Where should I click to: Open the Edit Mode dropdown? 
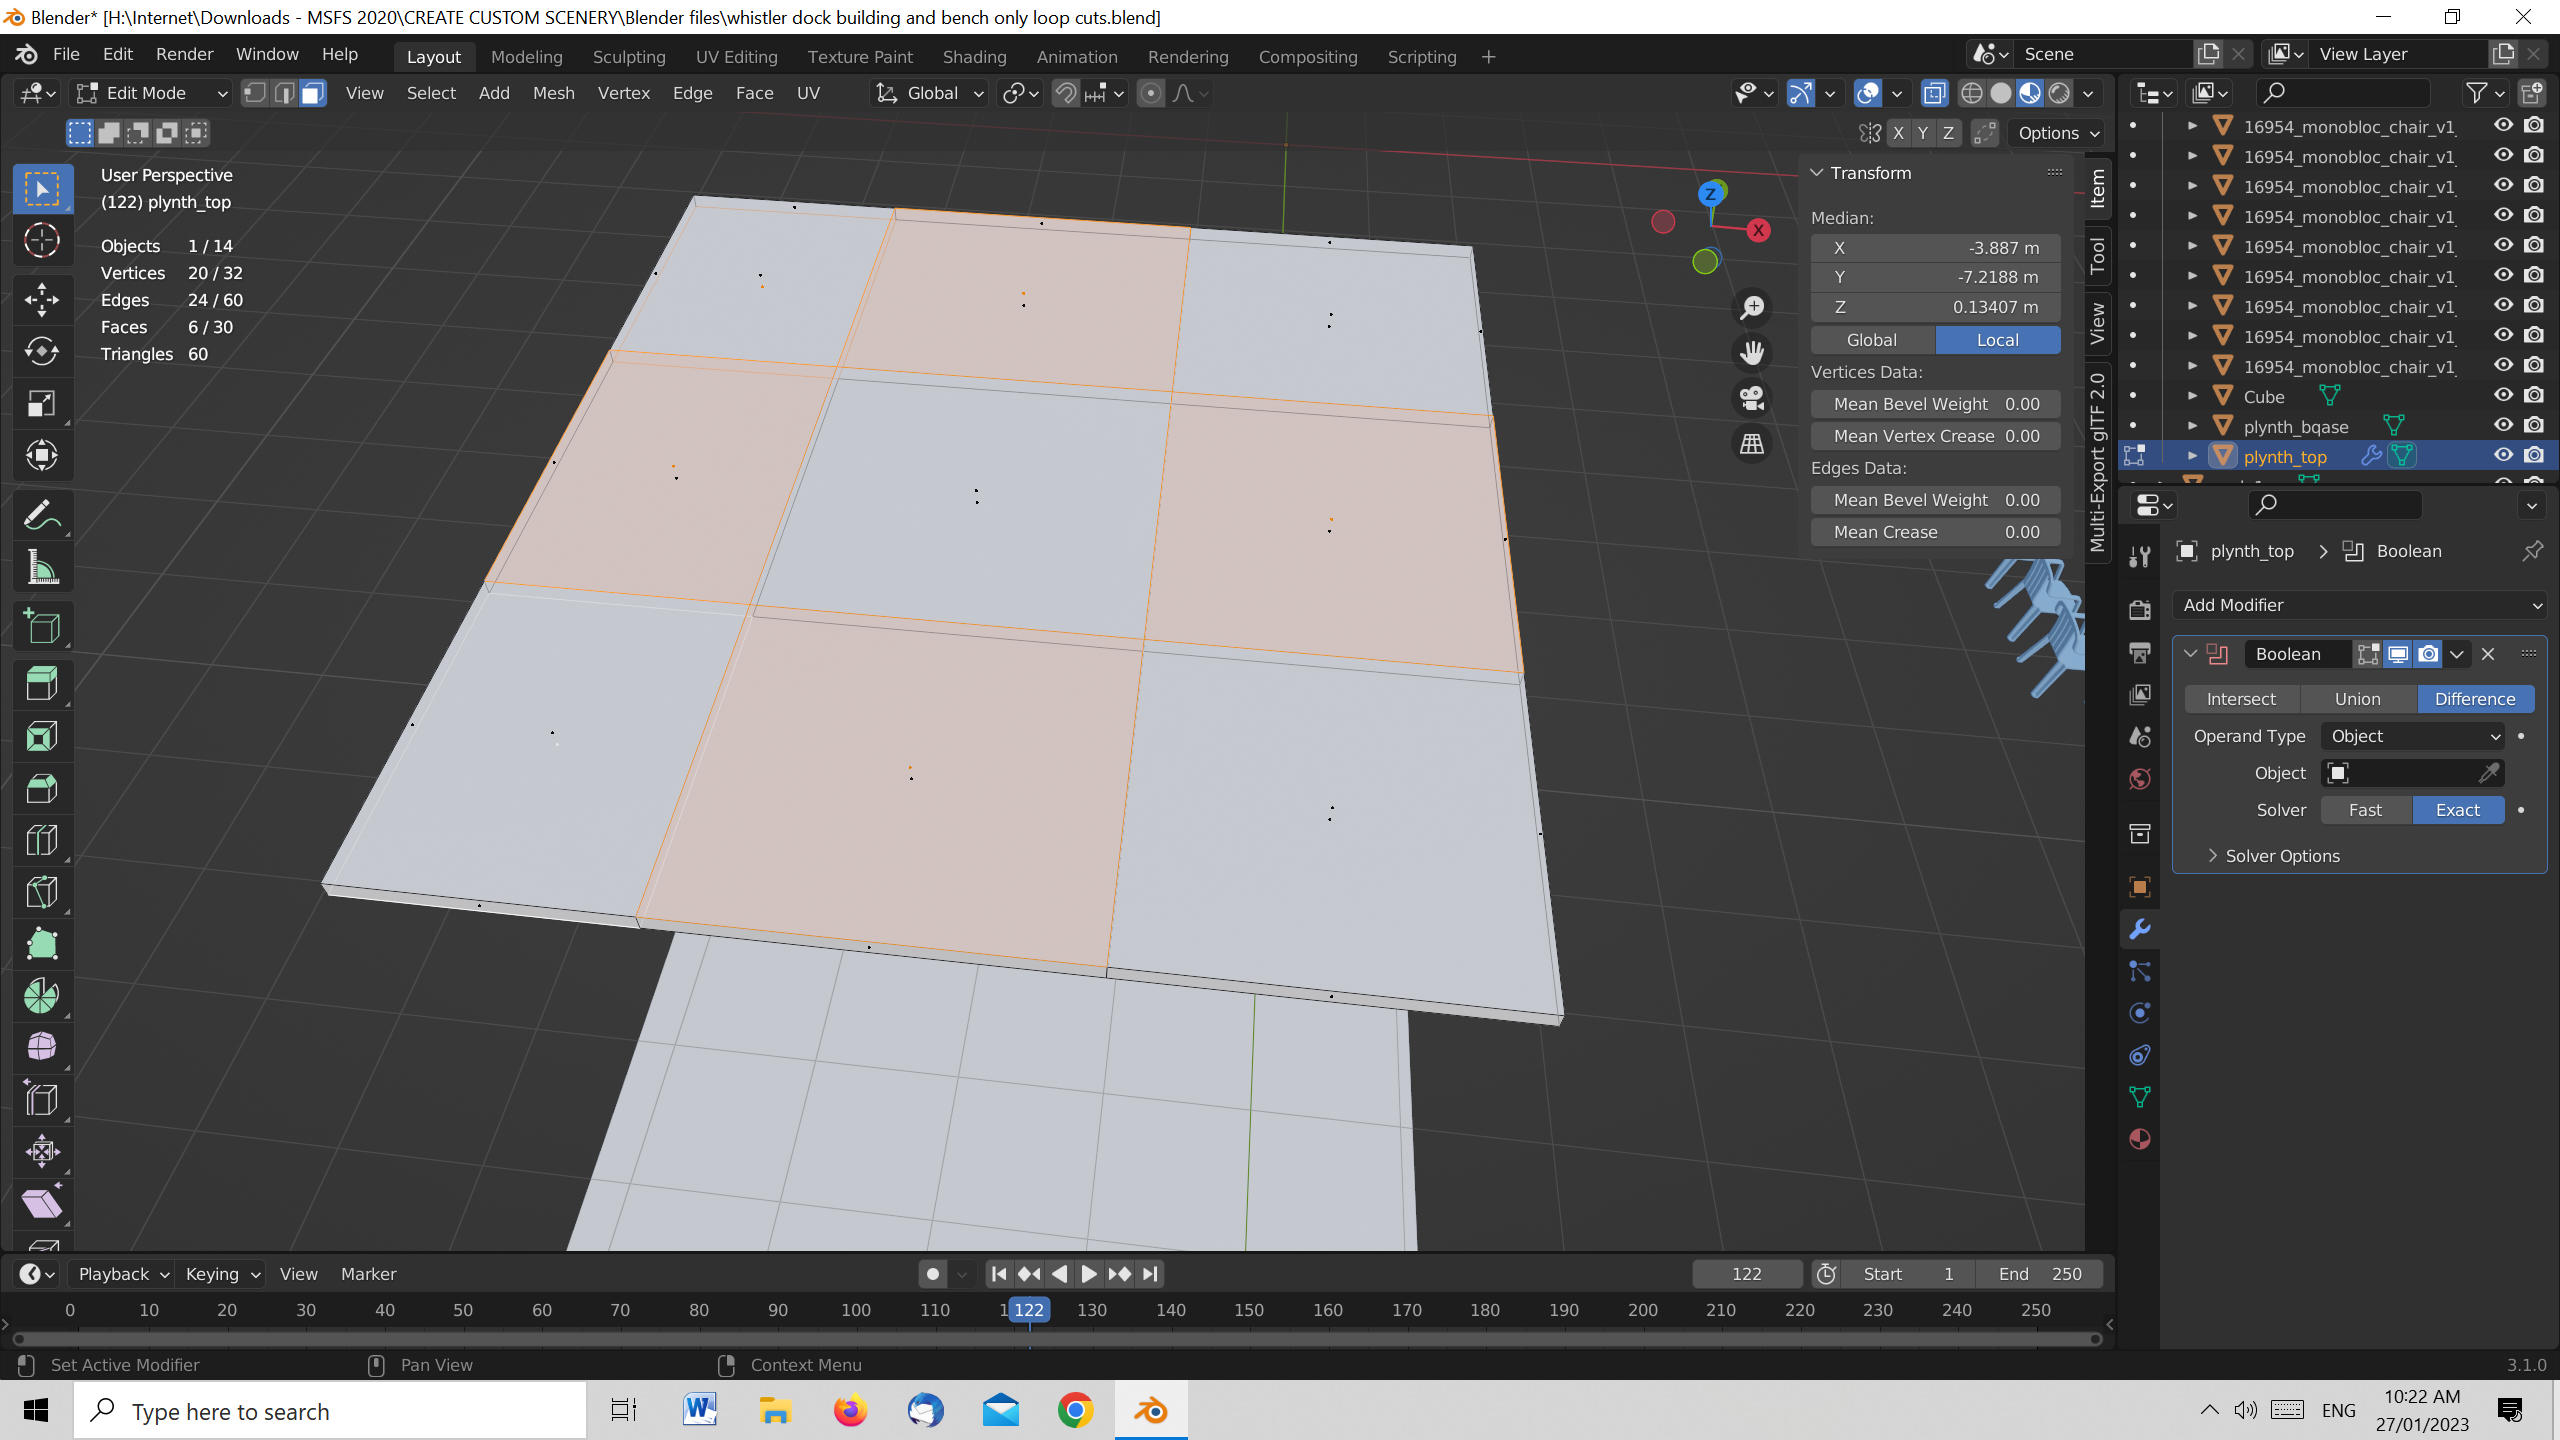[x=152, y=93]
